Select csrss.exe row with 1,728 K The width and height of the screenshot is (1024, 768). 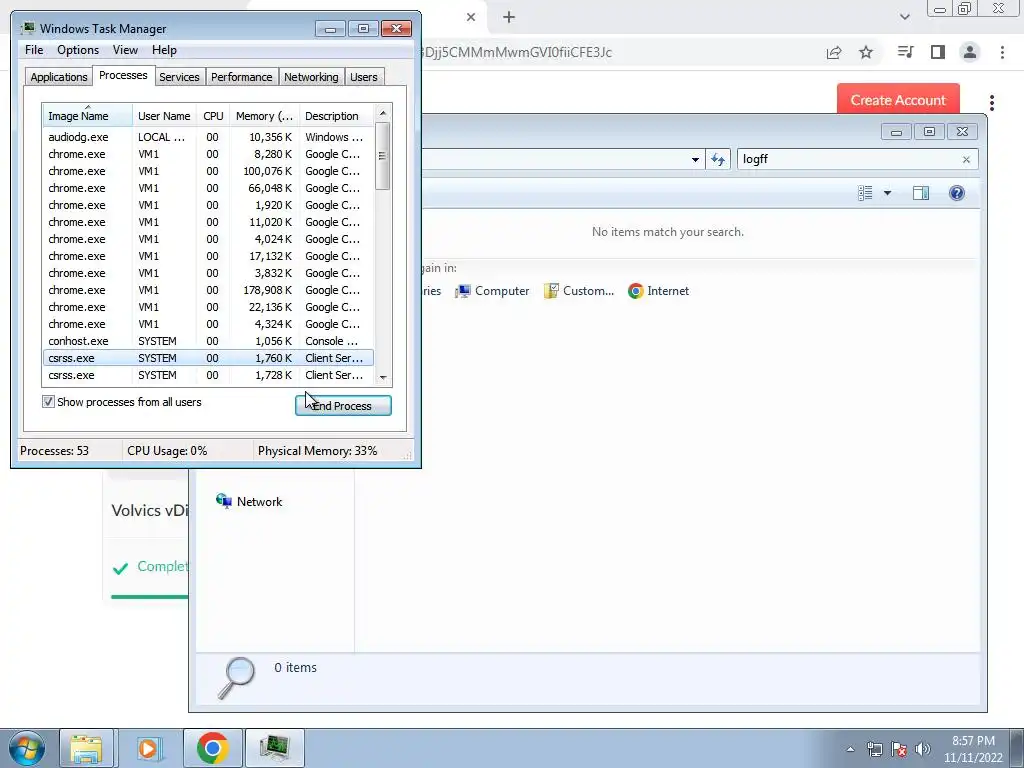[208, 375]
